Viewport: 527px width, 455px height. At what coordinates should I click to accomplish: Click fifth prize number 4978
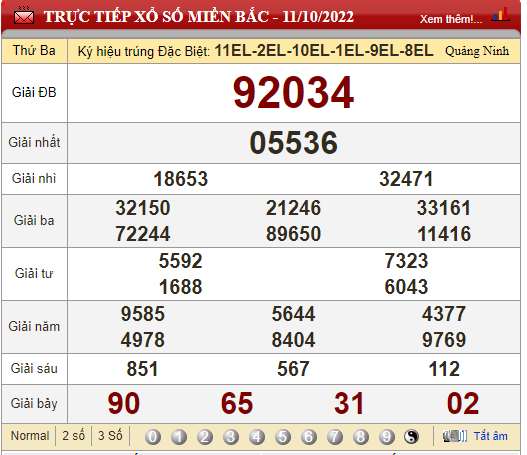click(x=143, y=340)
